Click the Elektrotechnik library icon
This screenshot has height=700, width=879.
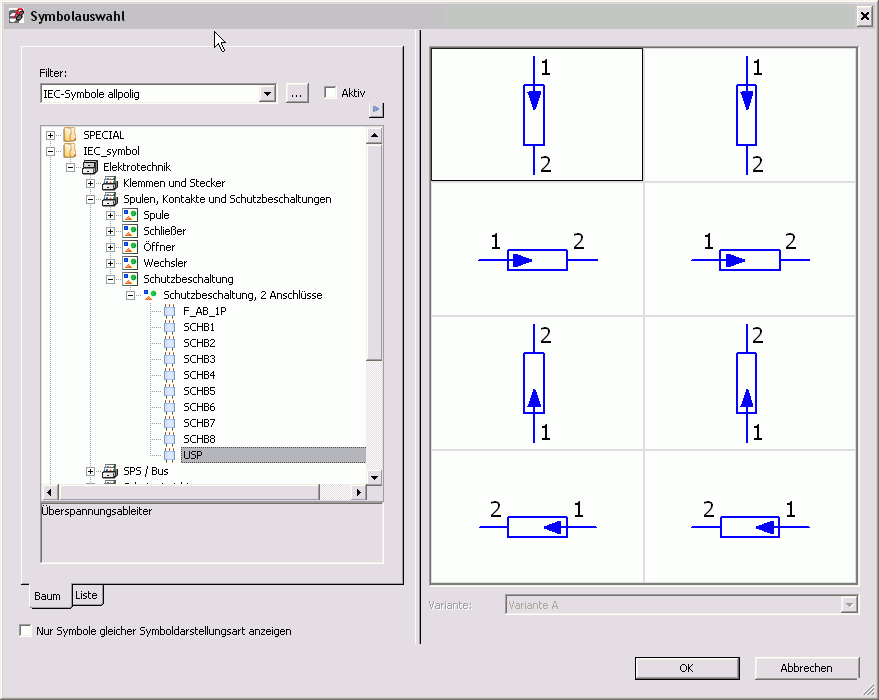(x=90, y=167)
